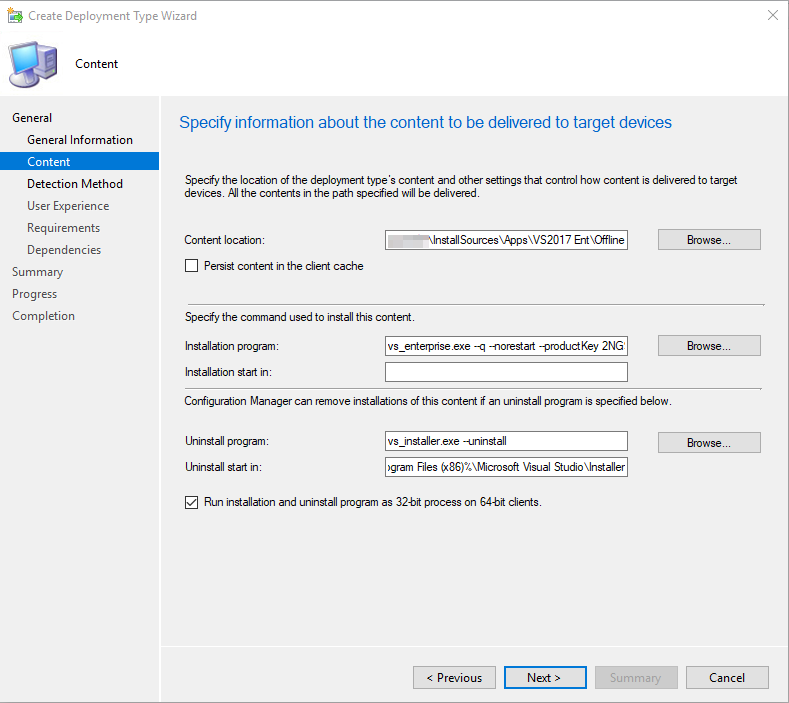This screenshot has width=789, height=703.
Task: Click the computer icon in the header
Action: coord(34,64)
